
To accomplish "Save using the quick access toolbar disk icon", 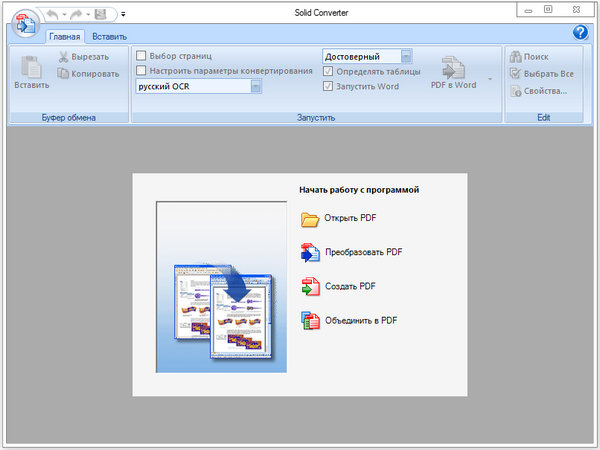I will (x=101, y=14).
